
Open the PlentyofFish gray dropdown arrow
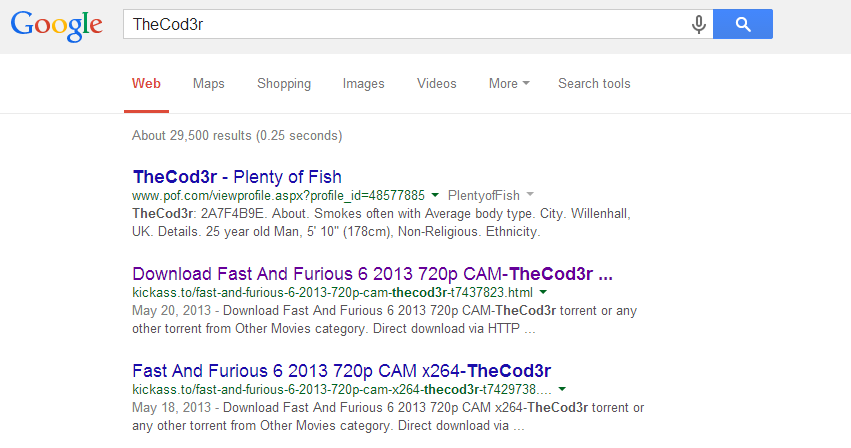tap(530, 194)
